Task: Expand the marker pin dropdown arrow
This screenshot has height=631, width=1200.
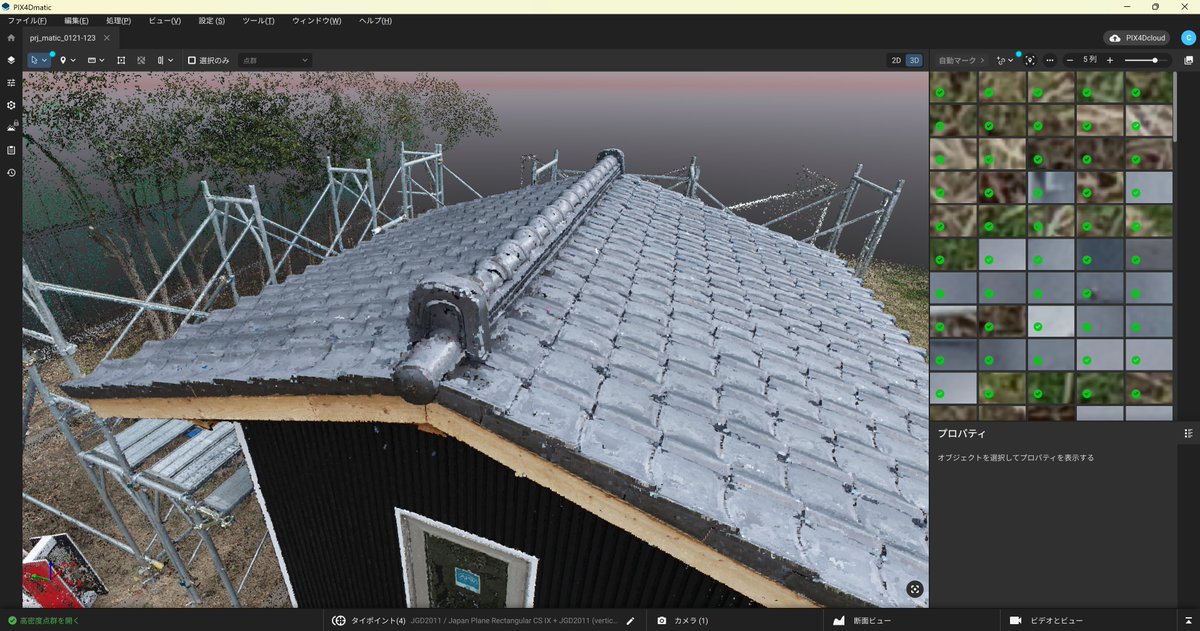Action: (x=73, y=60)
